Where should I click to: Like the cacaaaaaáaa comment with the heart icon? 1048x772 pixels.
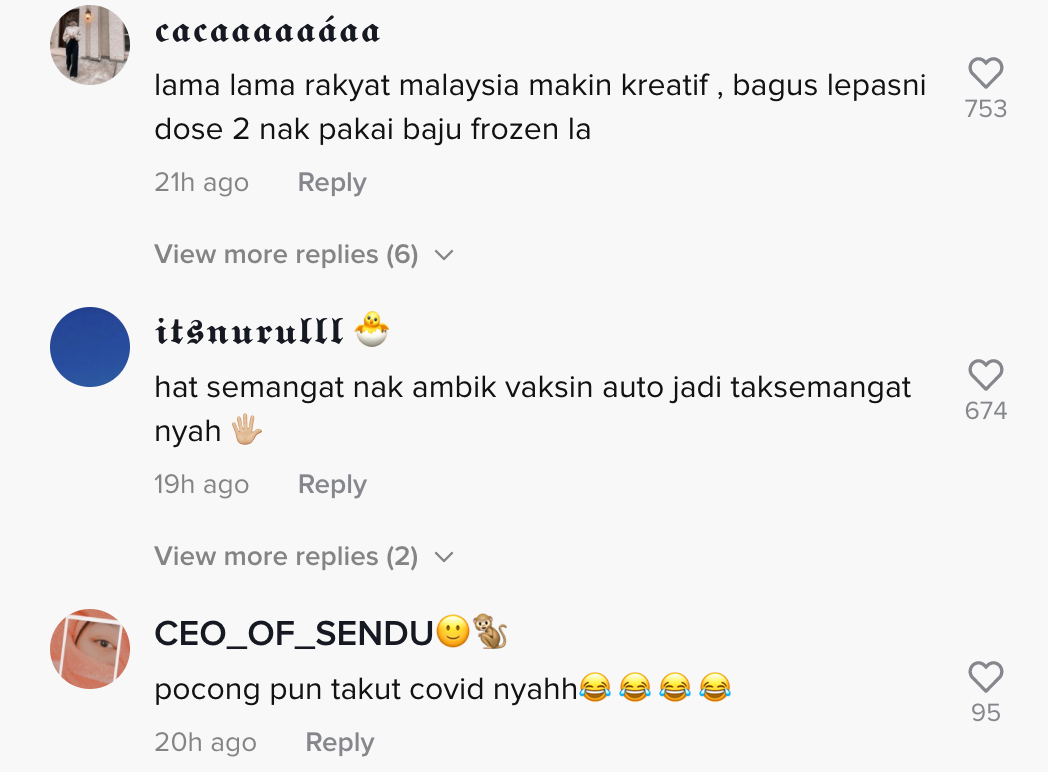pyautogui.click(x=986, y=73)
